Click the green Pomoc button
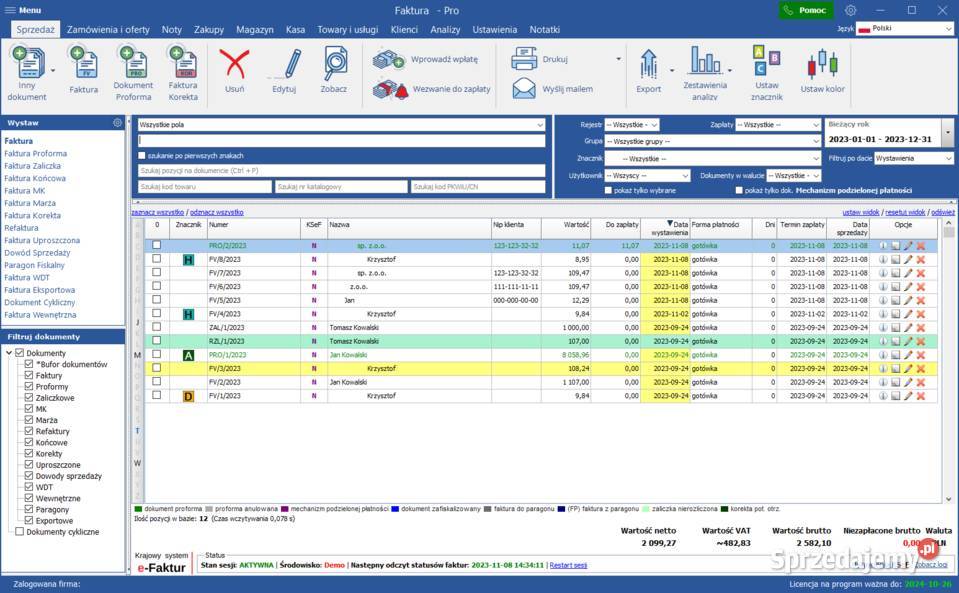The height and width of the screenshot is (593, 959). (806, 10)
